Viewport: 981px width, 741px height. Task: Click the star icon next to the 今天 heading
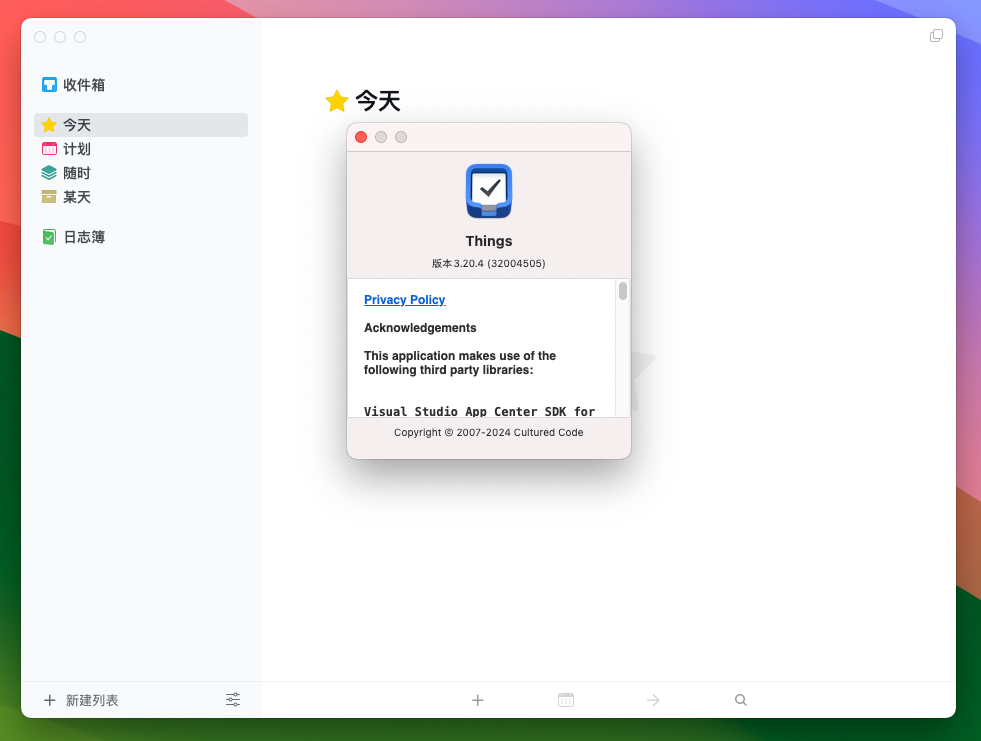(x=335, y=100)
